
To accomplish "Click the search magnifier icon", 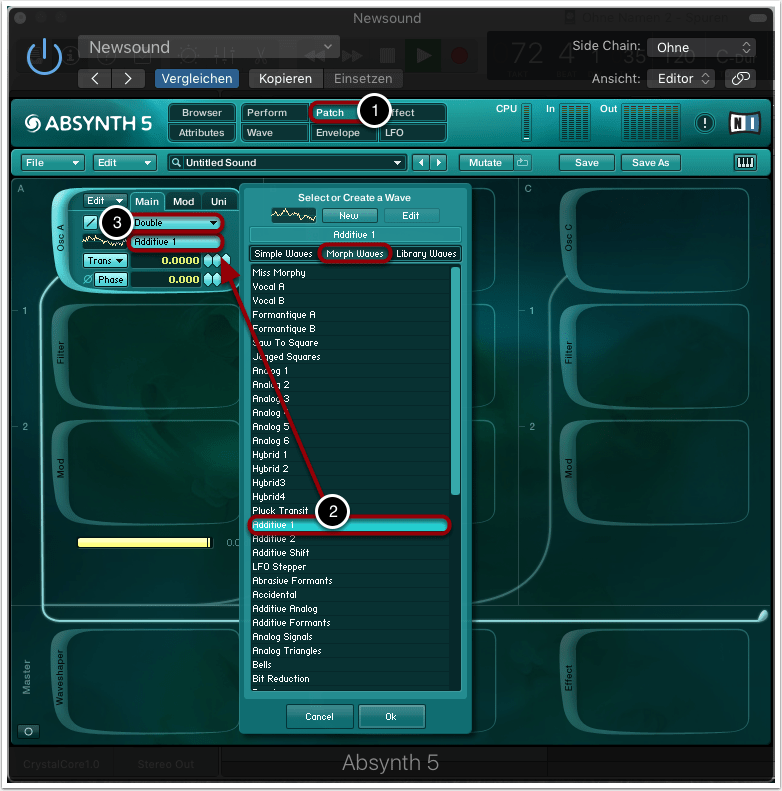I will click(176, 163).
